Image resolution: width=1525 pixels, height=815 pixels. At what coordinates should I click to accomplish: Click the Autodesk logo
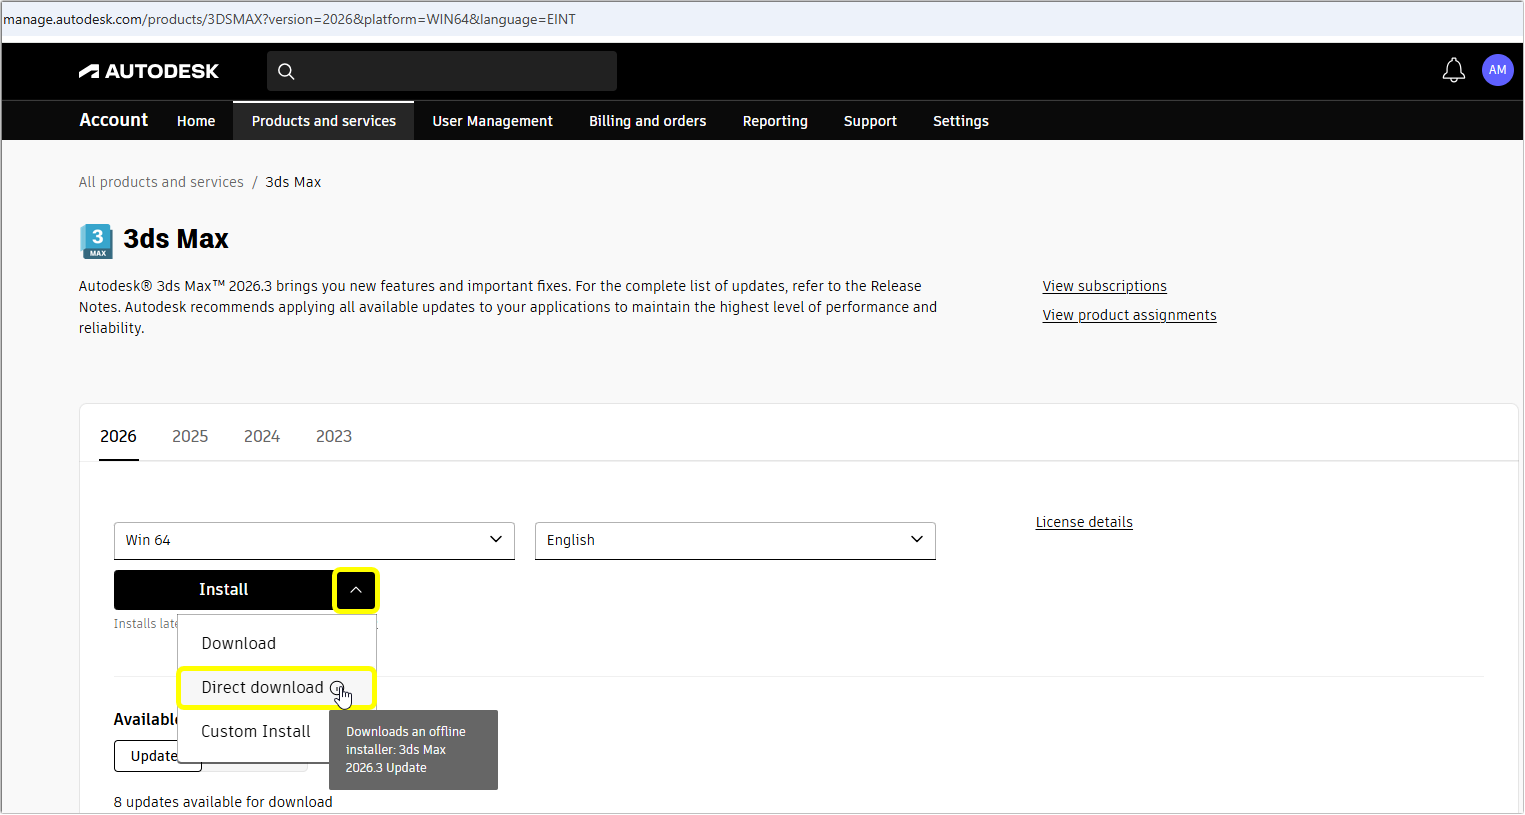coord(148,70)
